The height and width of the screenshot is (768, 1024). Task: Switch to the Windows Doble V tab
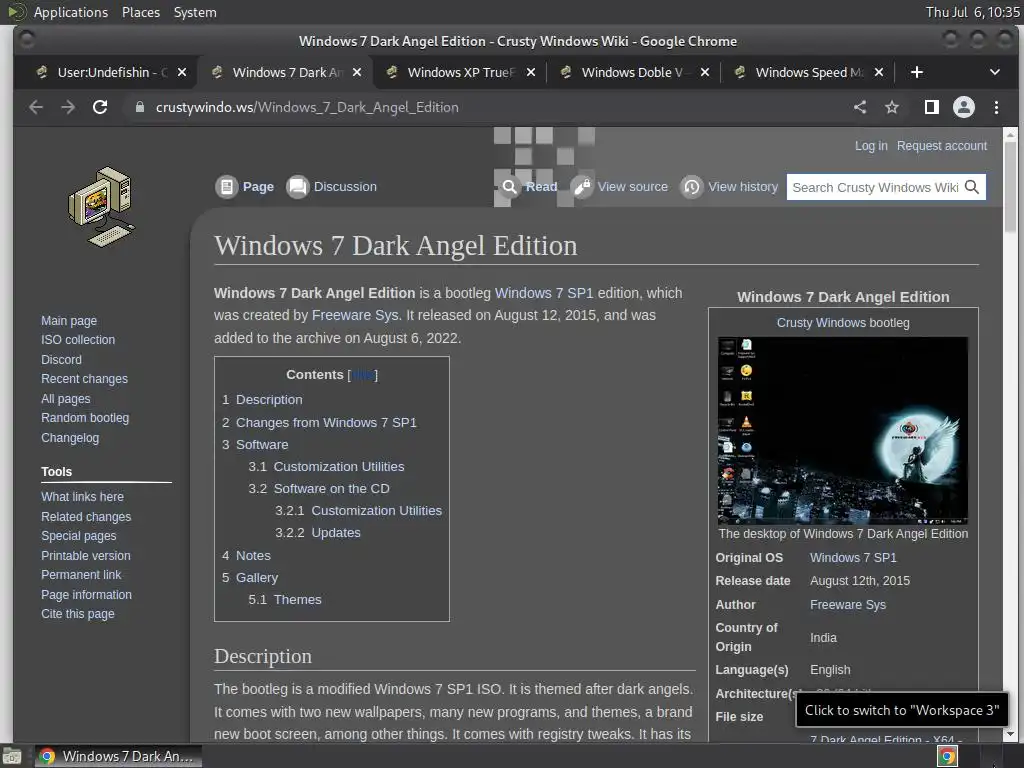point(632,72)
